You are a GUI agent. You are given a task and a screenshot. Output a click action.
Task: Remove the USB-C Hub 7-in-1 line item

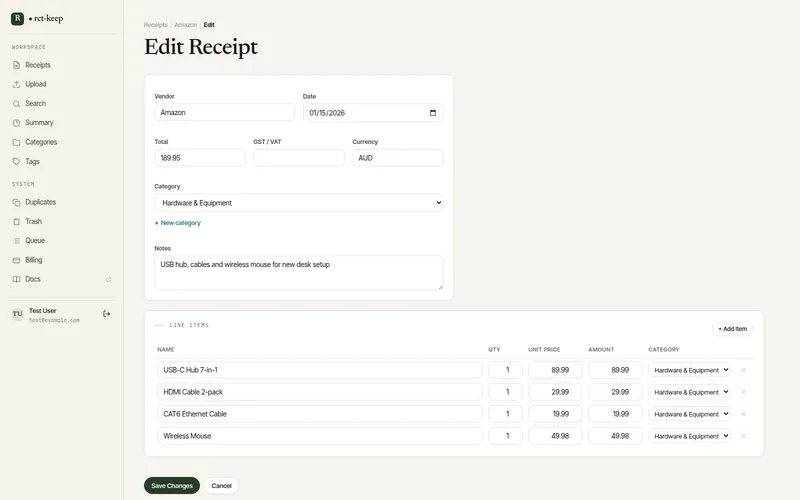tap(743, 370)
